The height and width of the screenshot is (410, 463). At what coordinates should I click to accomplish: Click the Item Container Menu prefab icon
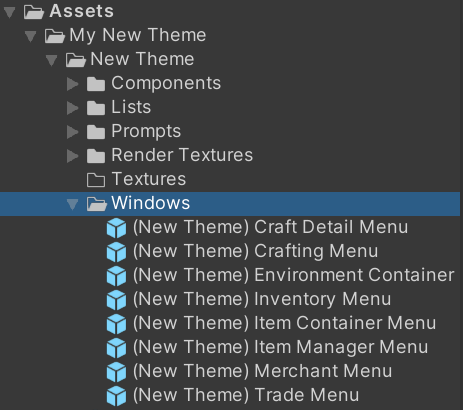116,324
